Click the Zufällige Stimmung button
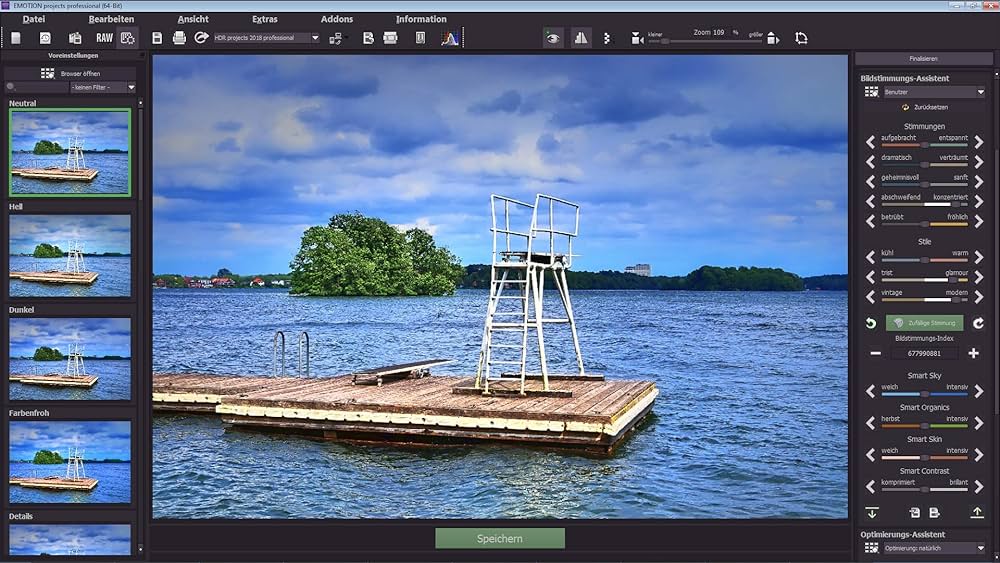Viewport: 1000px width, 563px height. [925, 323]
